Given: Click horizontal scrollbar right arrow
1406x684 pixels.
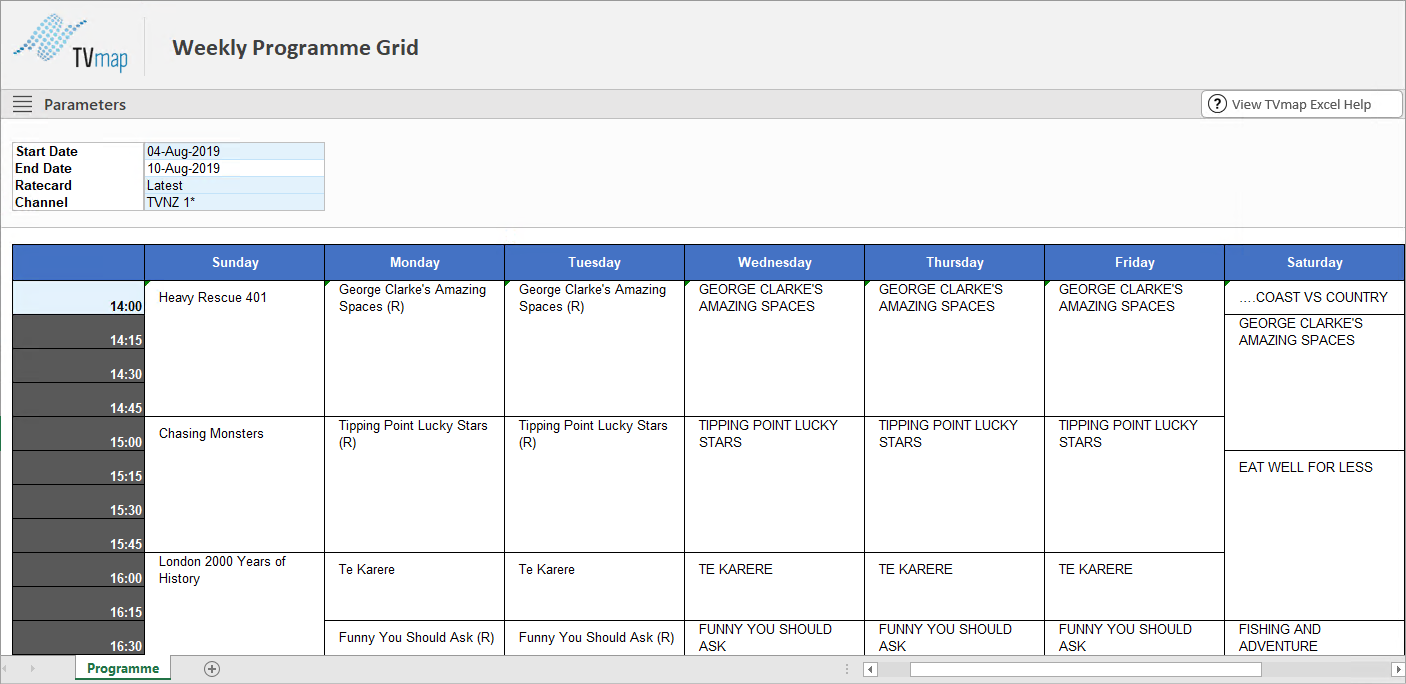Looking at the screenshot, I should point(1397,669).
